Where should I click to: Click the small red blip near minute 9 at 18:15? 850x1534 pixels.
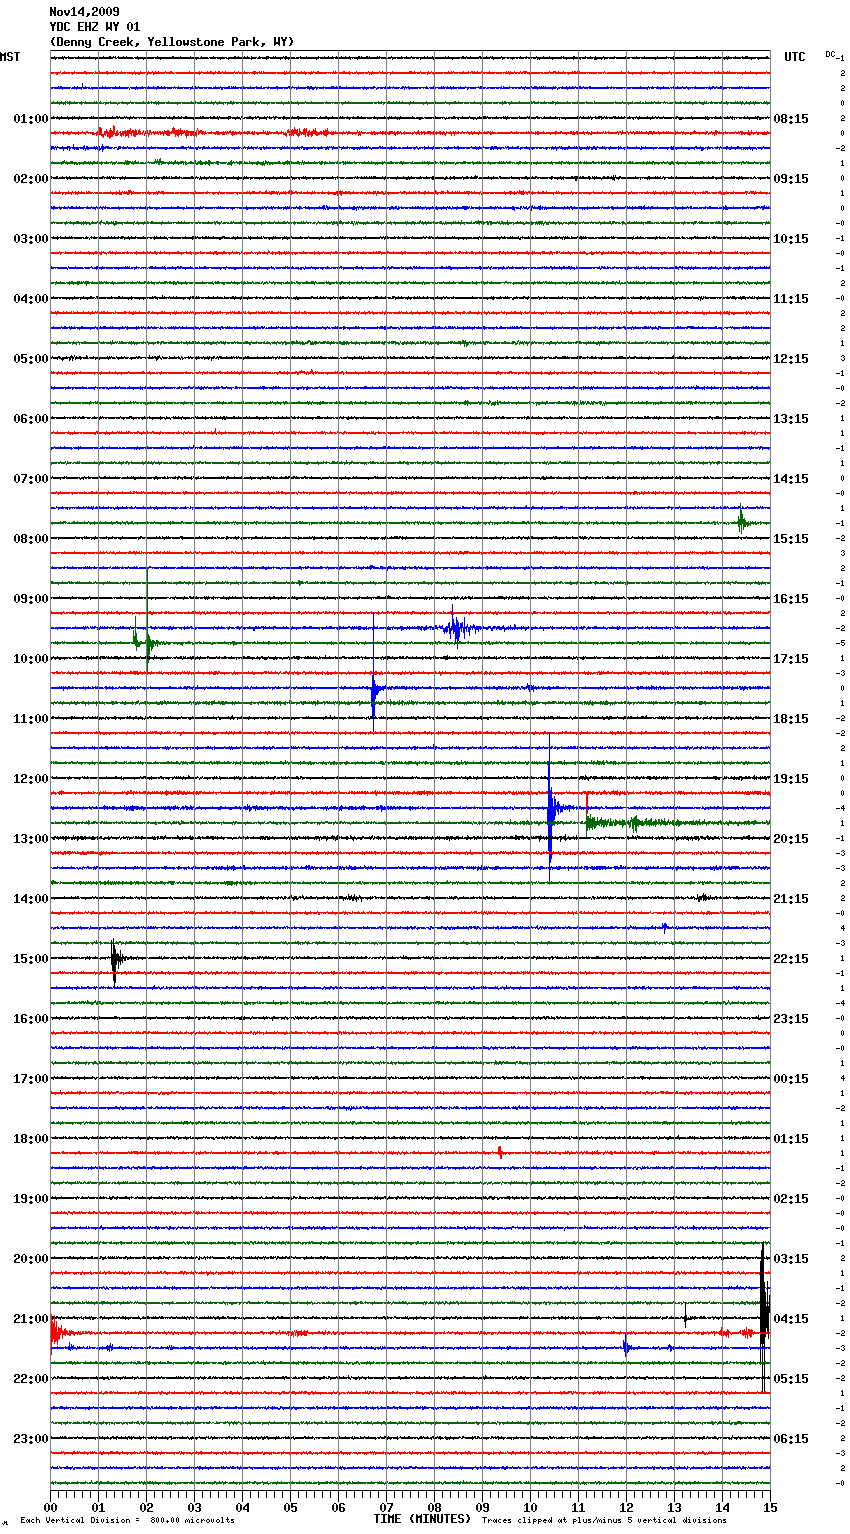pyautogui.click(x=500, y=1153)
